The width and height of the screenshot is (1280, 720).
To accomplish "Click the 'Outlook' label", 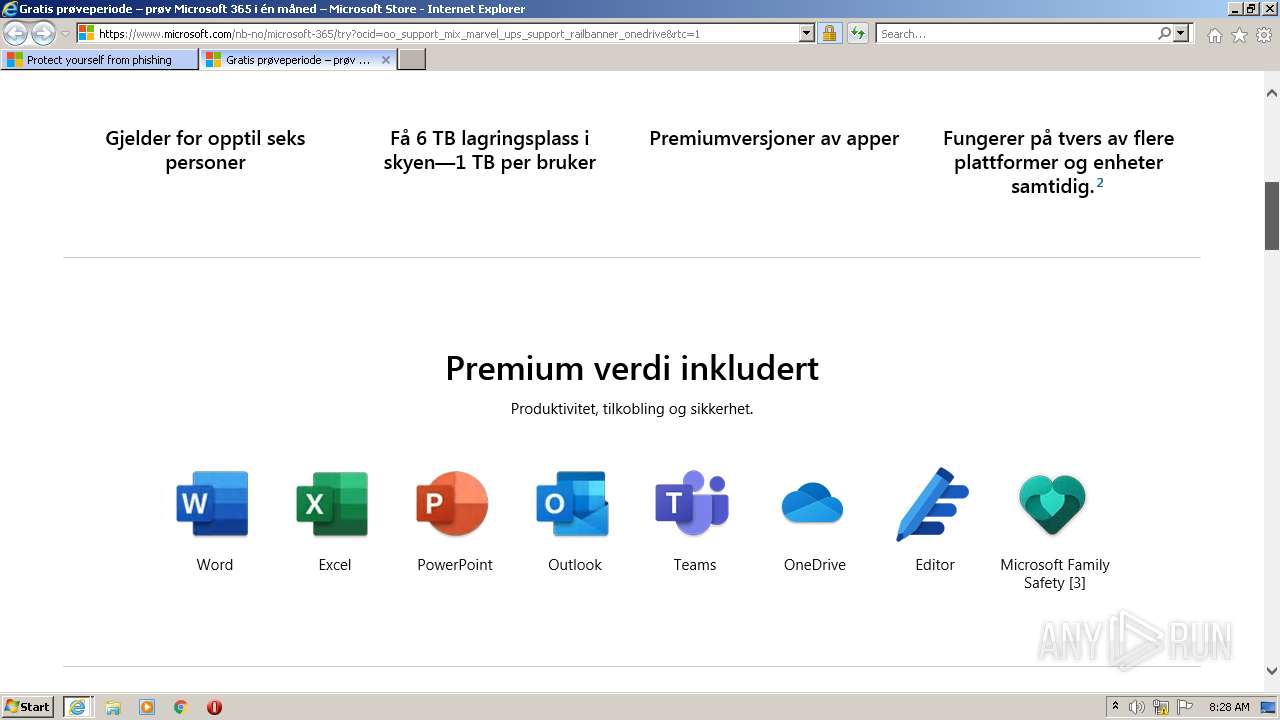I will [575, 565].
